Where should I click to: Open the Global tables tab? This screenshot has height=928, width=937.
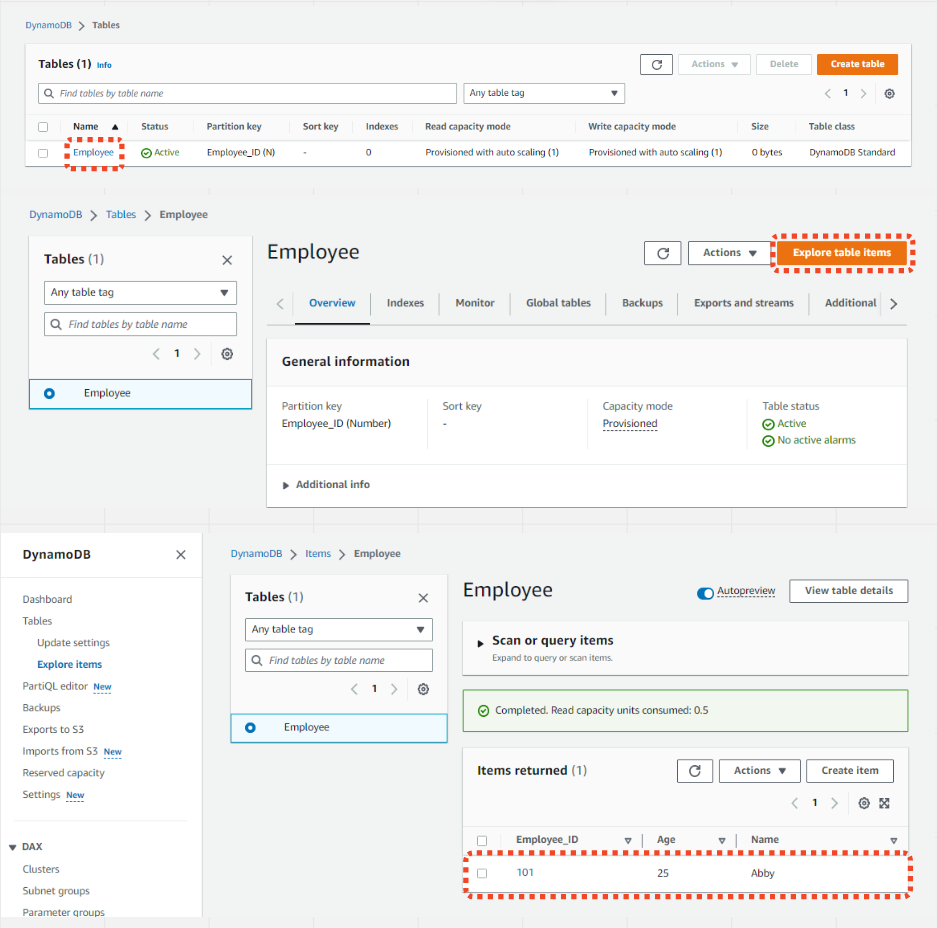point(558,303)
